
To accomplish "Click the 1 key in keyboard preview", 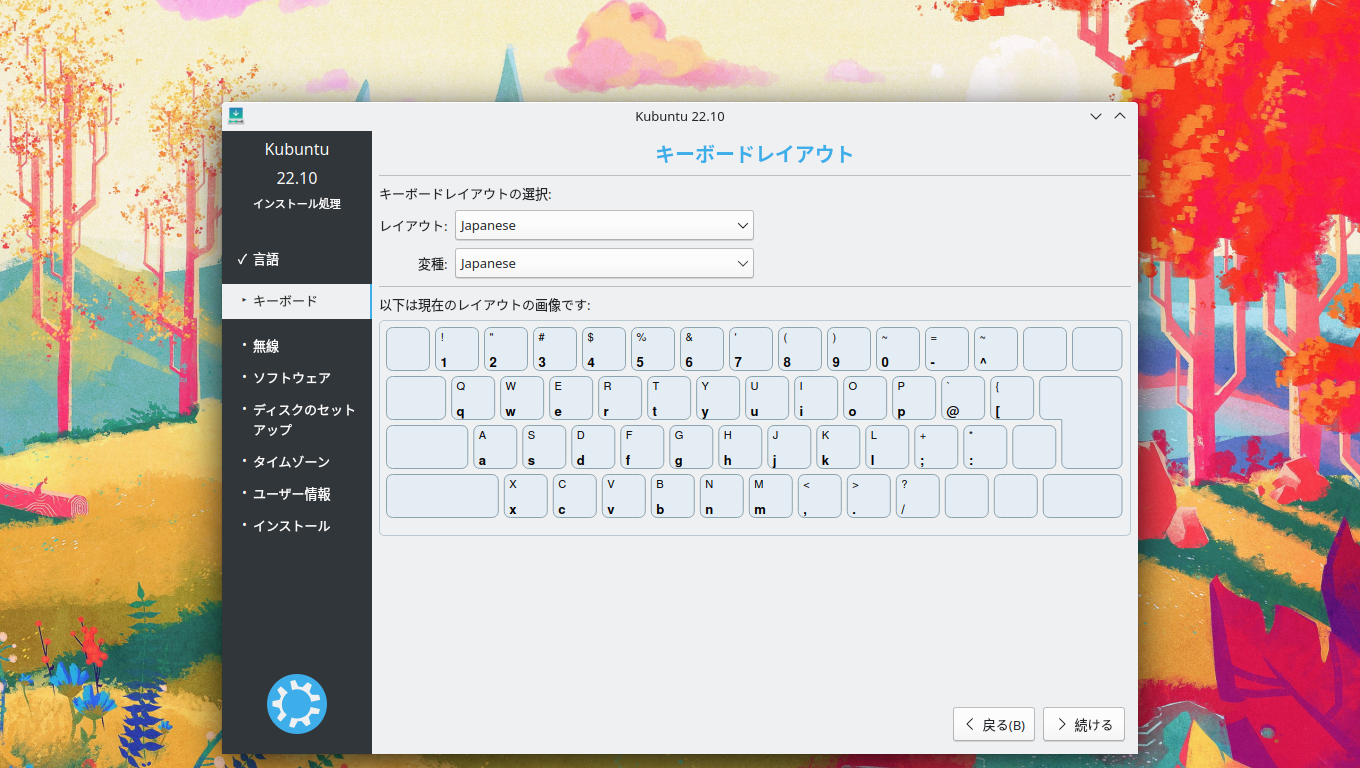I will 457,349.
